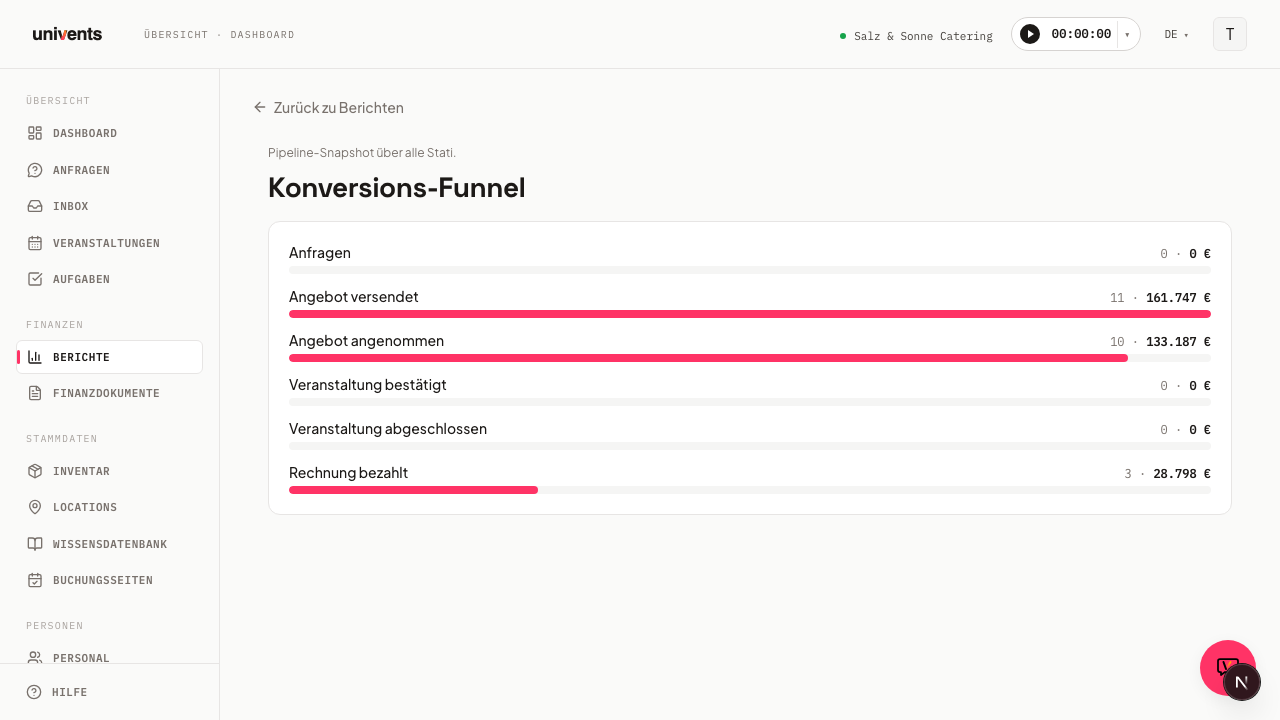Click the back arrow icon
This screenshot has width=1280, height=720.
[x=260, y=107]
